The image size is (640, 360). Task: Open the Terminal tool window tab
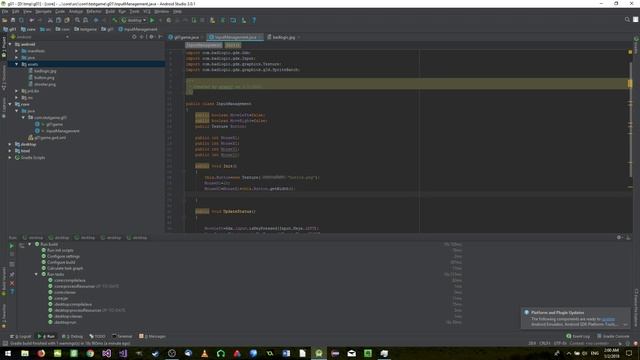click(122, 336)
